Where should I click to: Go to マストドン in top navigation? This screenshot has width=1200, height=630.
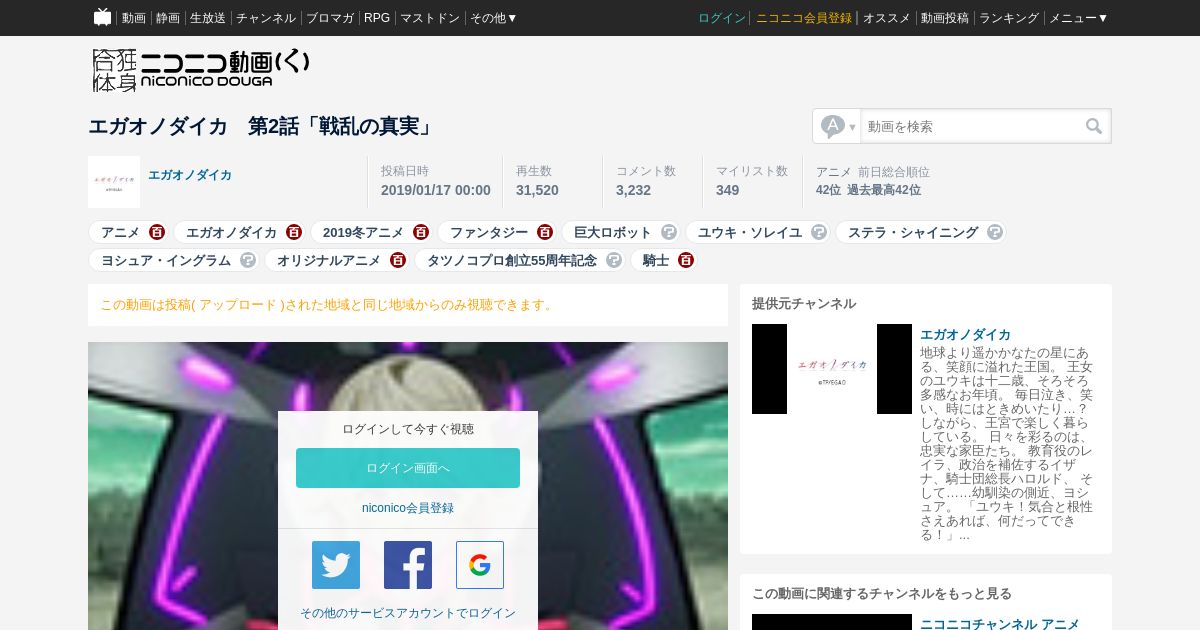[430, 18]
